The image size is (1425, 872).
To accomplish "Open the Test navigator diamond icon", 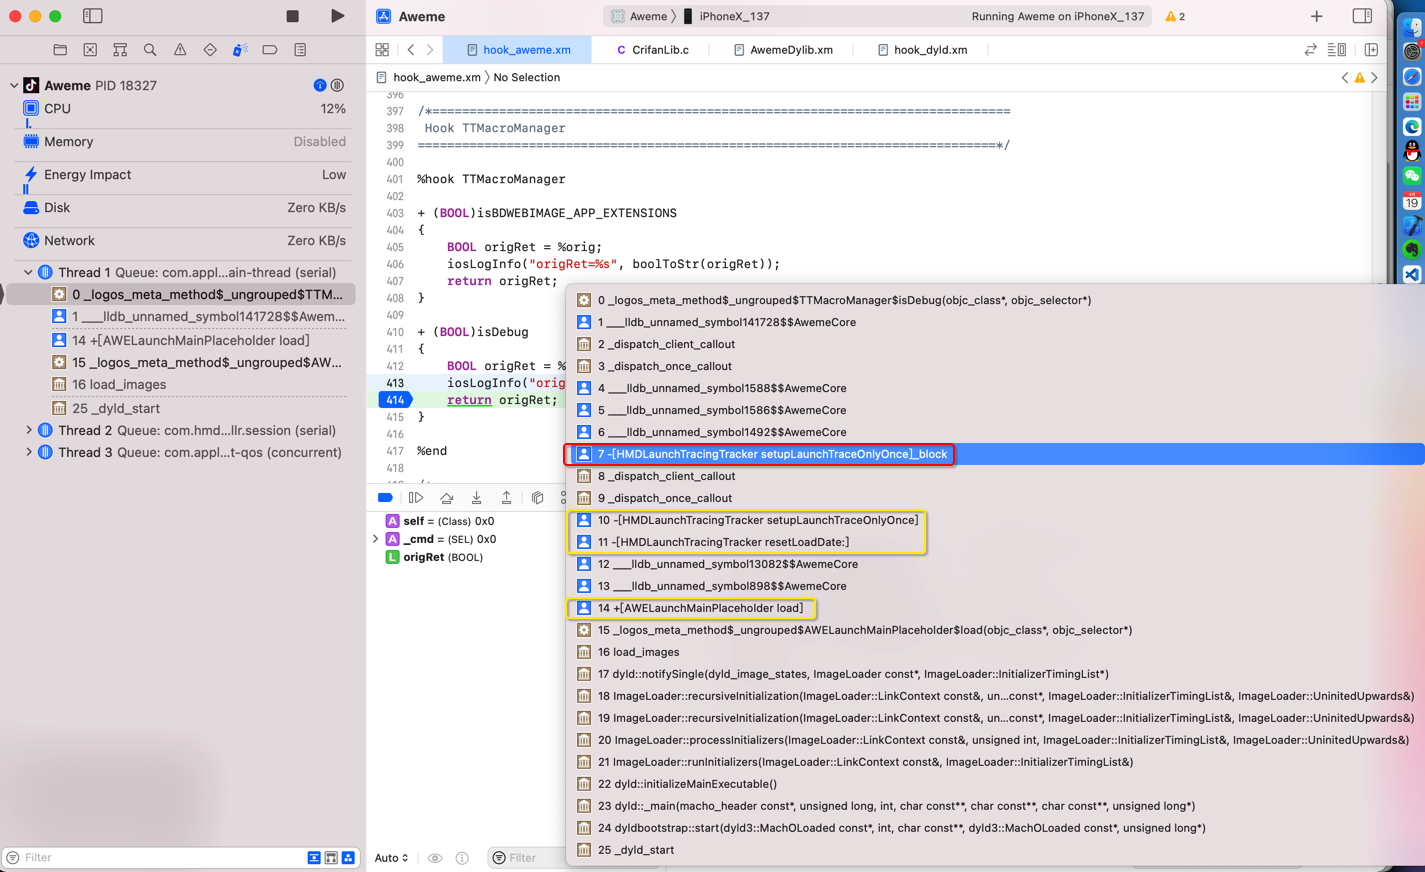I will coord(210,50).
